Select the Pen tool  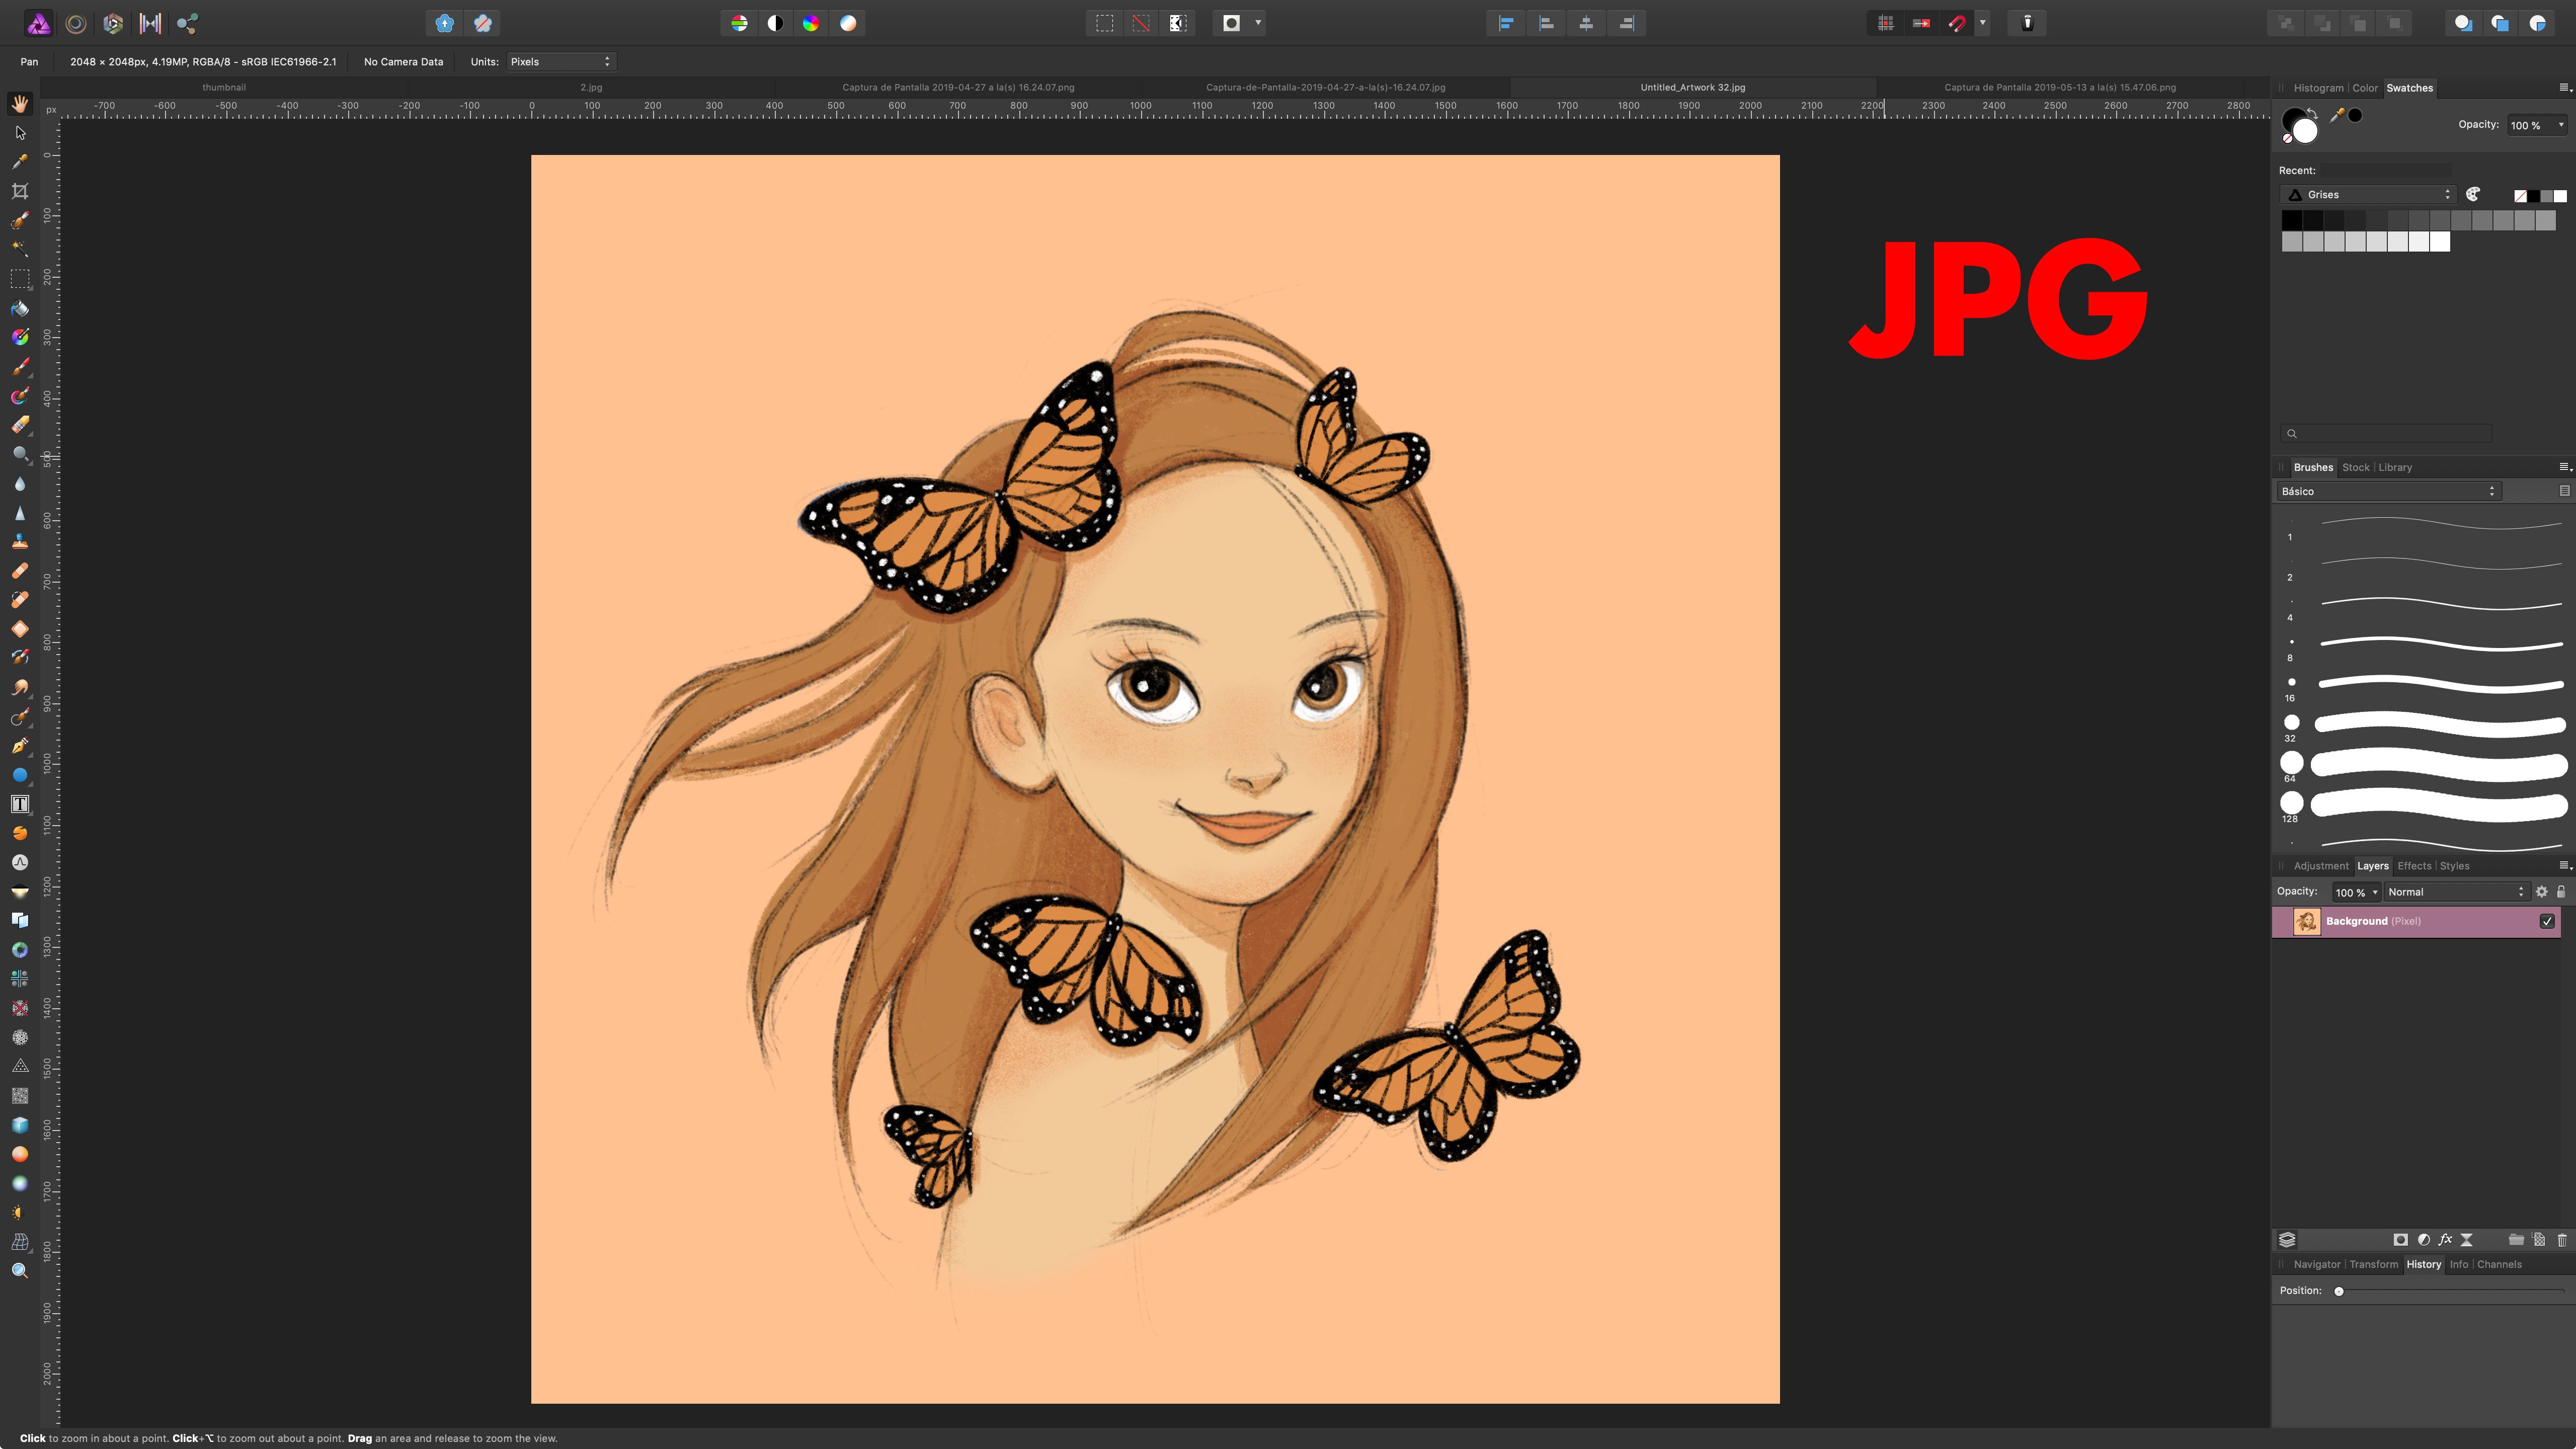click(20, 746)
